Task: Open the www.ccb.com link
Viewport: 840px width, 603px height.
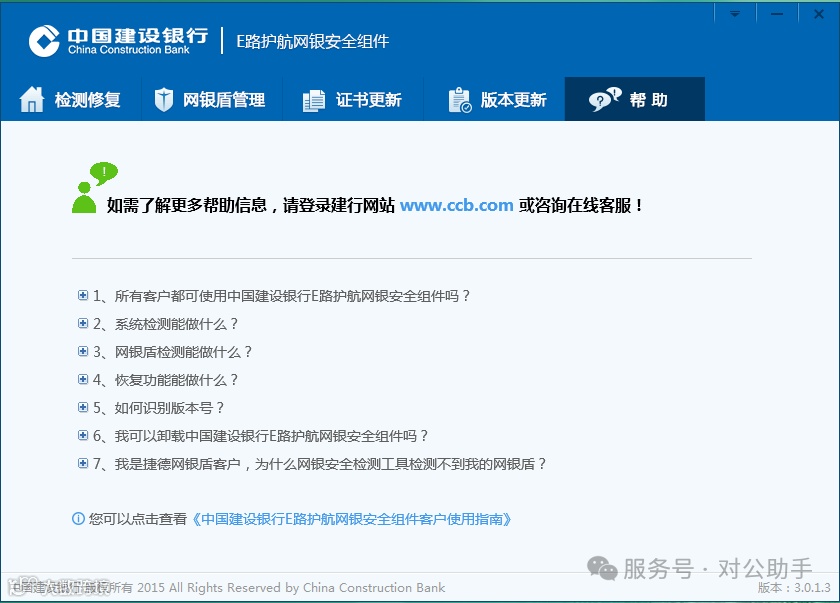Action: [x=456, y=205]
